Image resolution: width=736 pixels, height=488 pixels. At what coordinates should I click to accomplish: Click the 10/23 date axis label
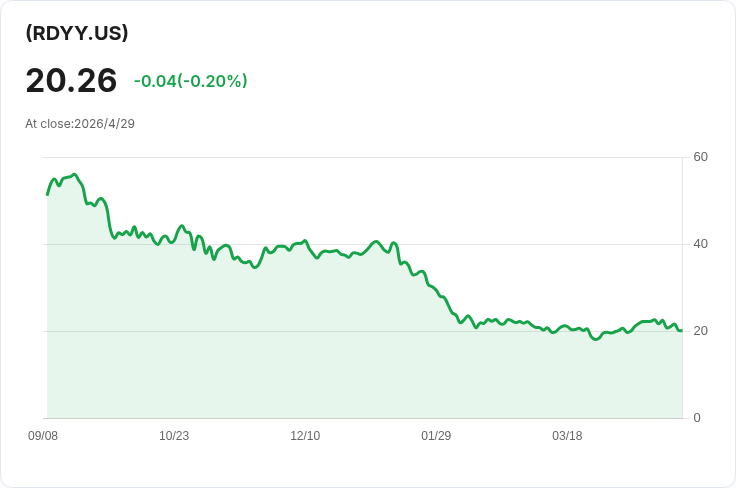(174, 436)
